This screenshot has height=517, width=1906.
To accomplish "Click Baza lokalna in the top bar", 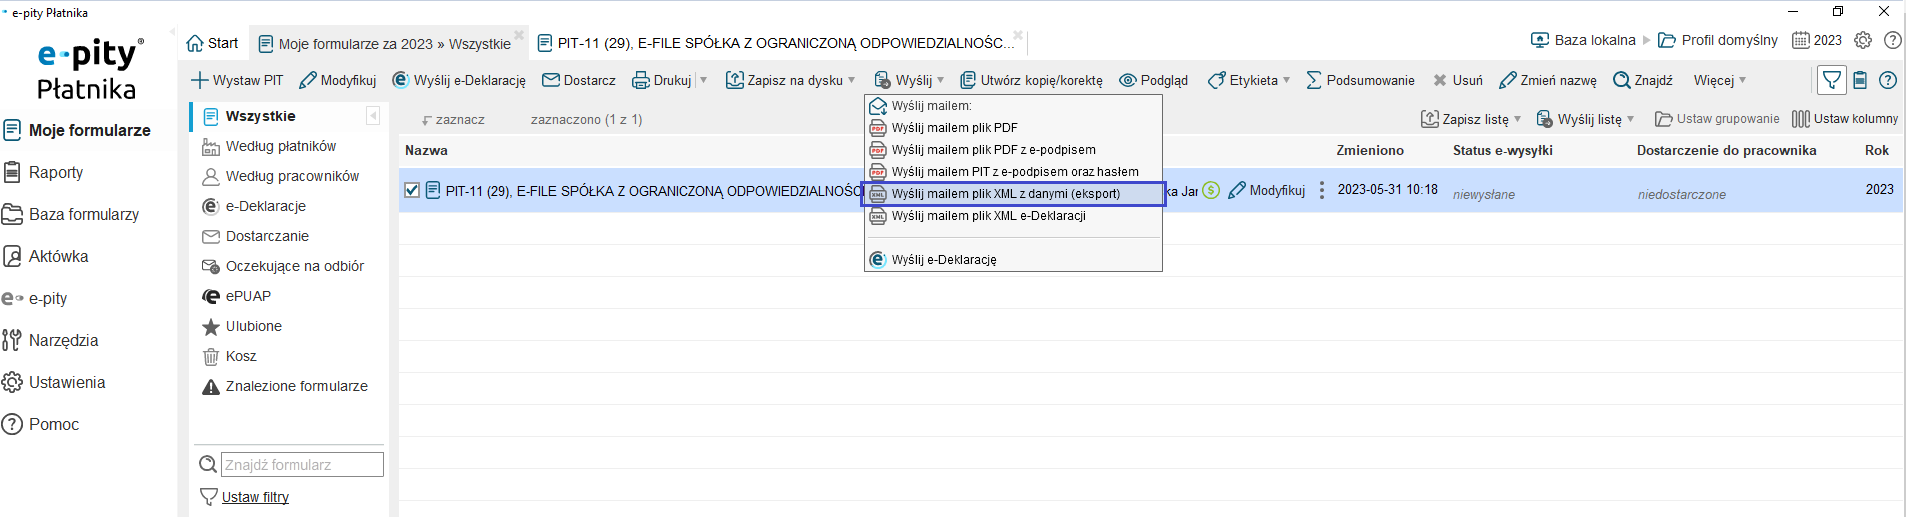I will [1583, 40].
